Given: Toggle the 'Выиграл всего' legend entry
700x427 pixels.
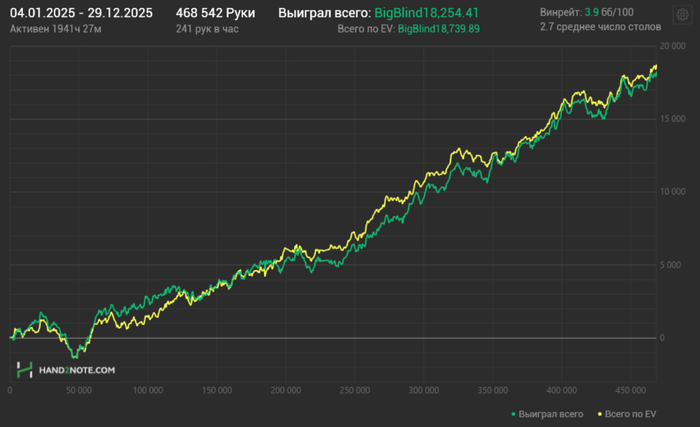Looking at the screenshot, I should (x=547, y=414).
